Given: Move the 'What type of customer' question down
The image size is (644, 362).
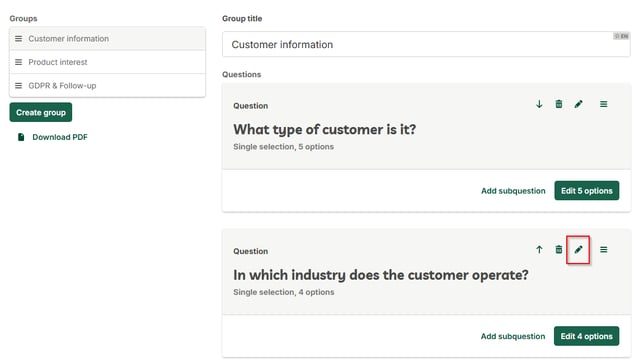Looking at the screenshot, I should [539, 104].
